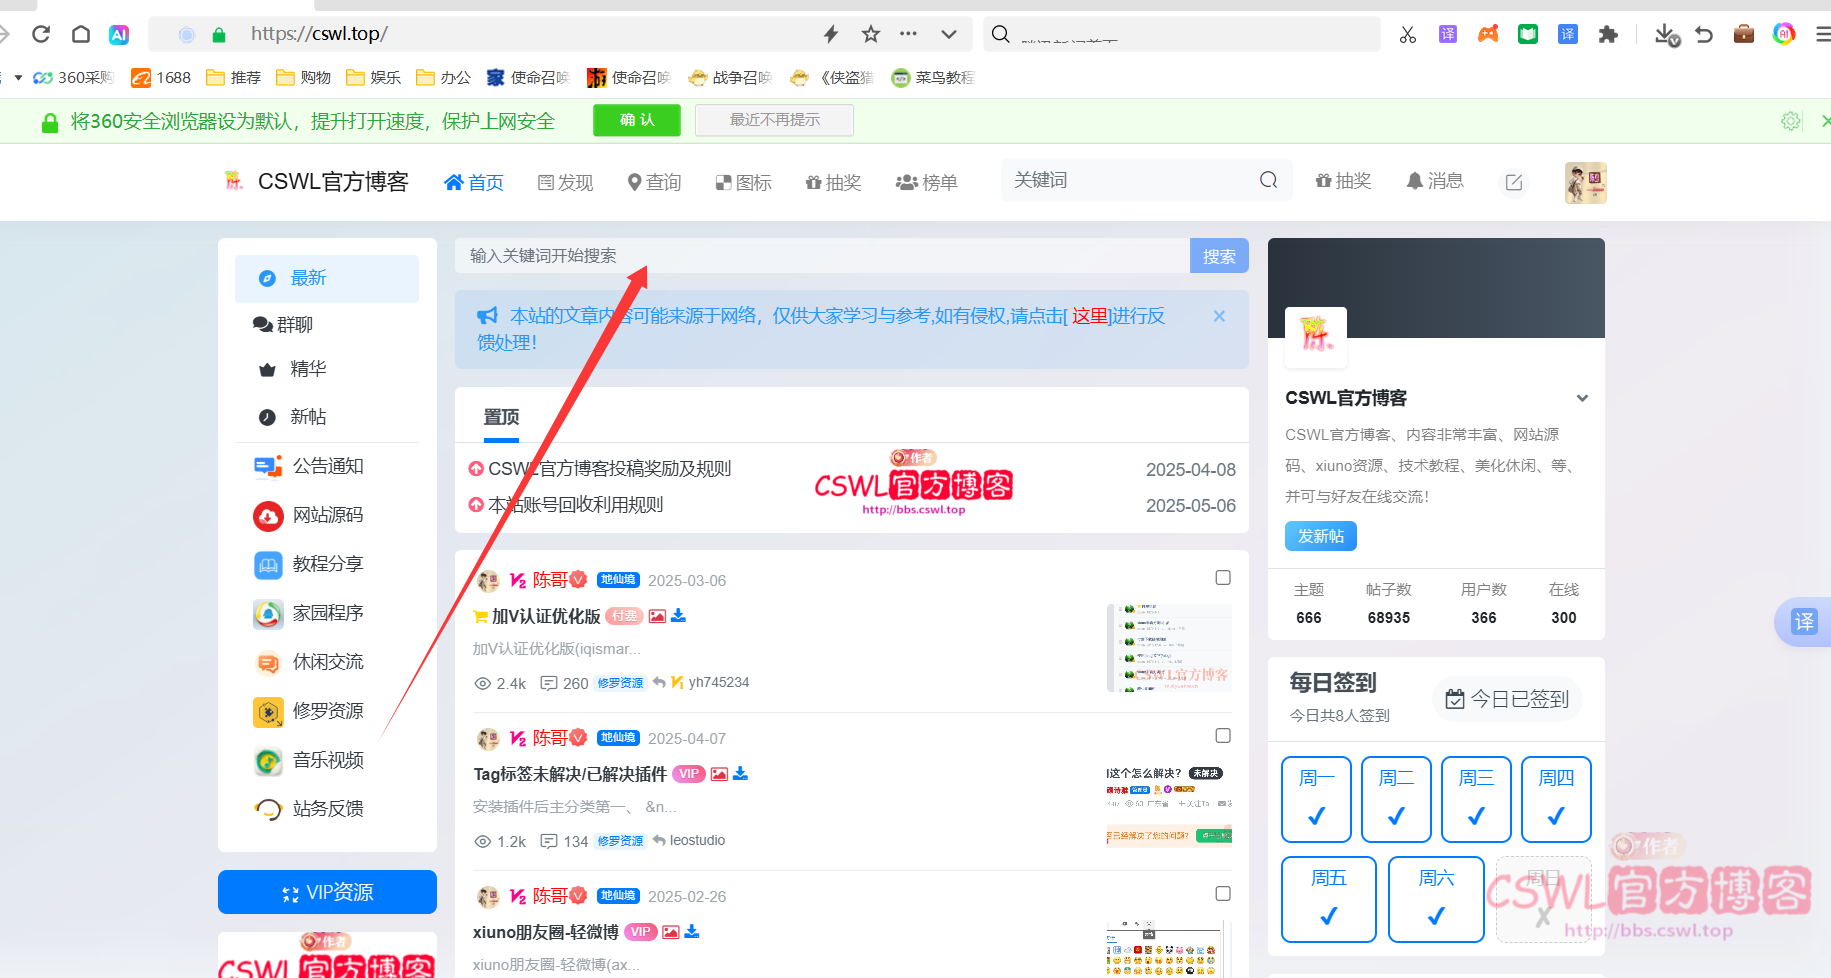1831x978 pixels.
Task: Open the 查询 query page icon
Action: tap(654, 182)
